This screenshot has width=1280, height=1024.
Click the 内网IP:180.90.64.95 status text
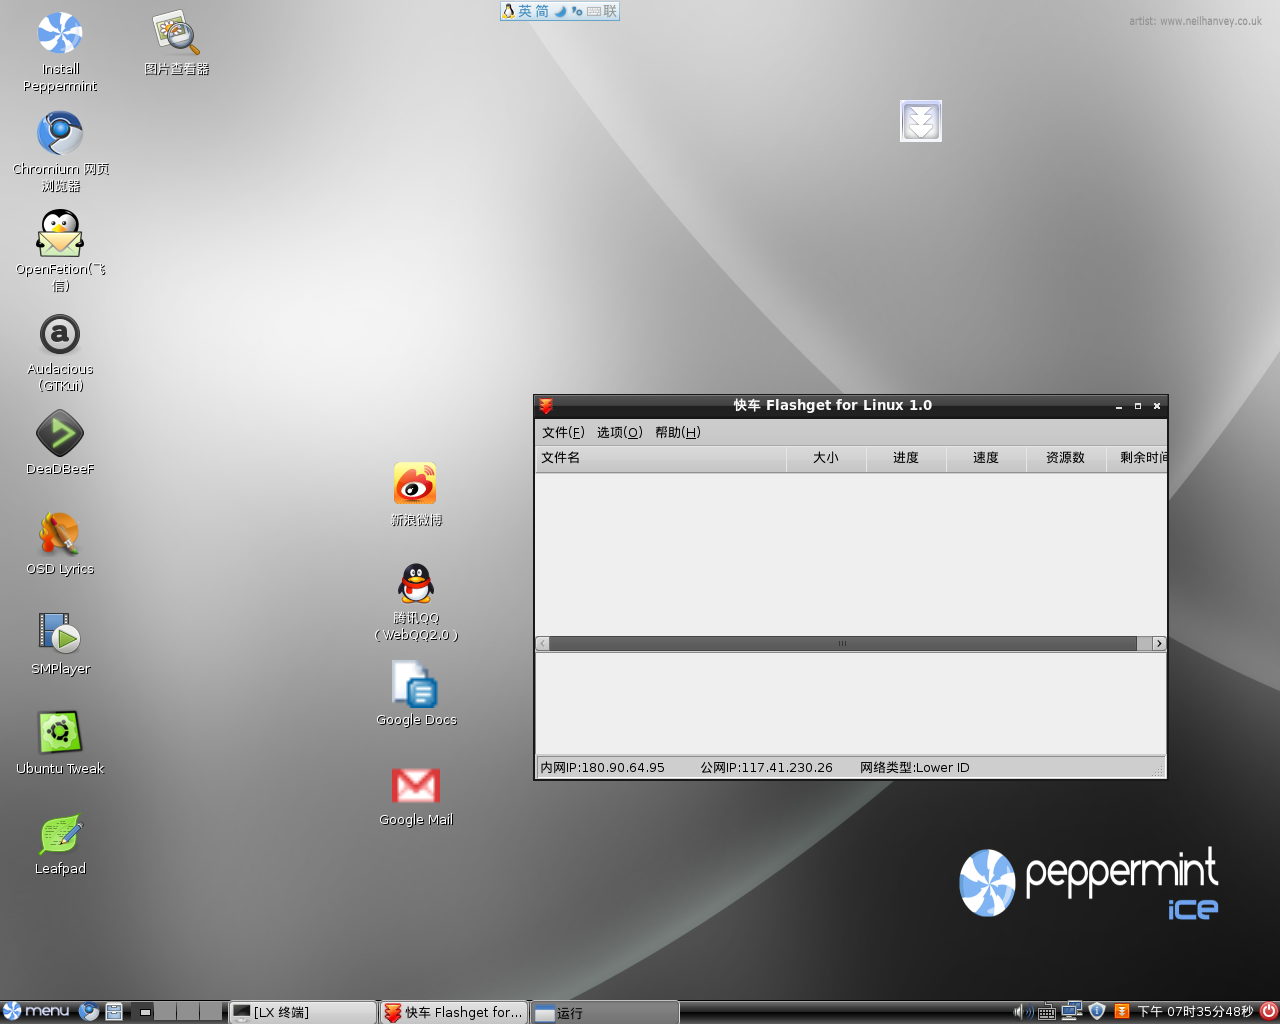pos(603,768)
